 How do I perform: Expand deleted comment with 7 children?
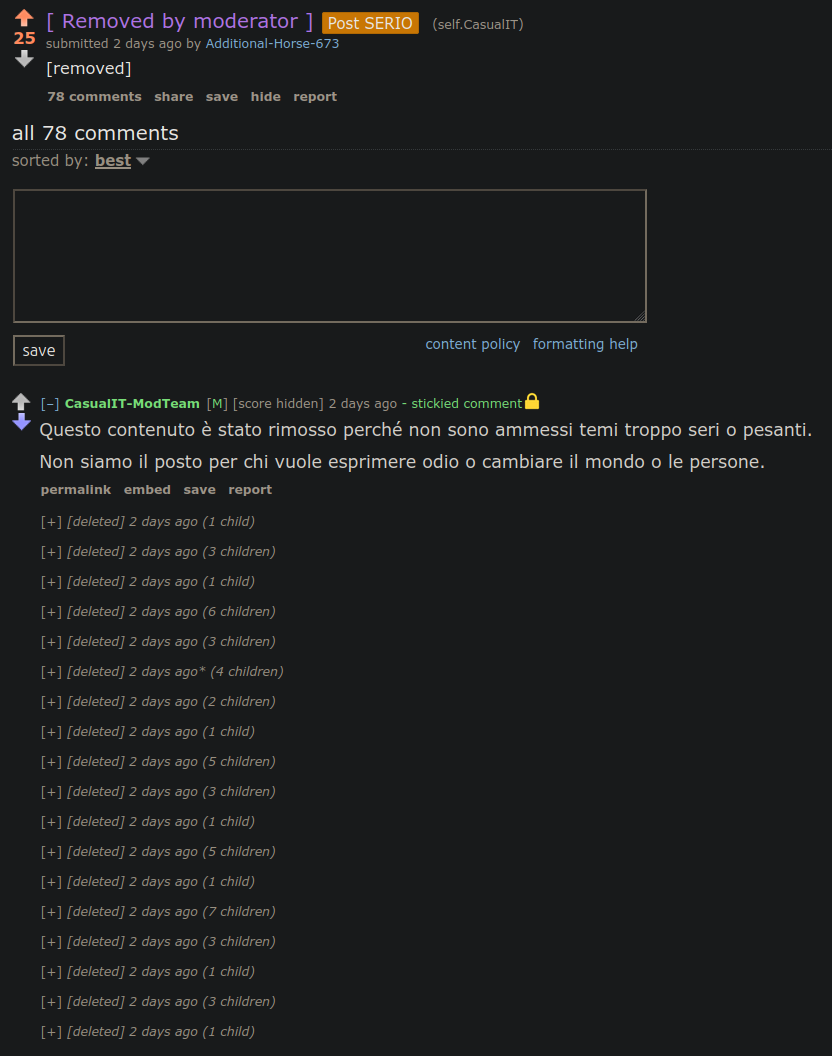pyautogui.click(x=51, y=912)
